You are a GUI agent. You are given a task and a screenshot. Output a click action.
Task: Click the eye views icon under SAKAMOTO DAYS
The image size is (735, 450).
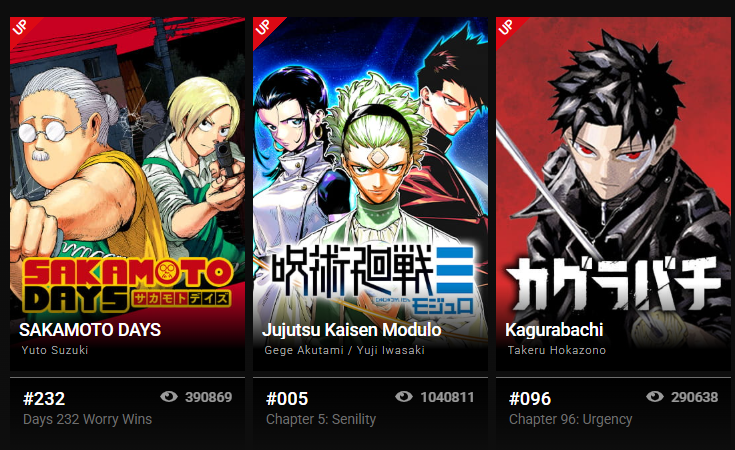click(169, 397)
